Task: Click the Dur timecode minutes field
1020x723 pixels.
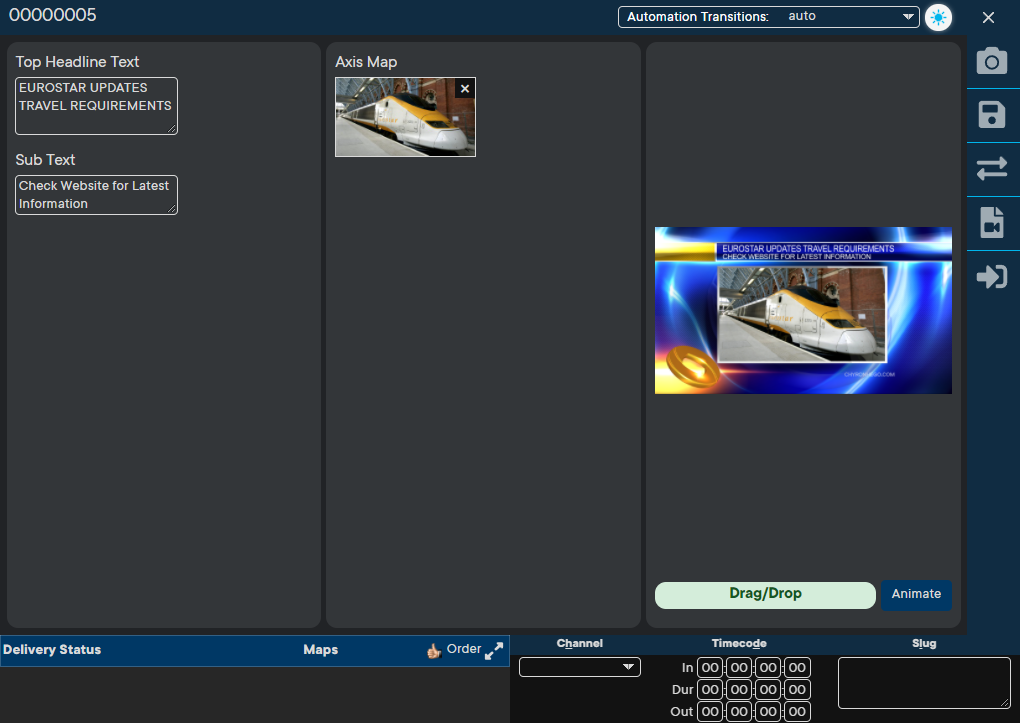Action: pos(739,690)
